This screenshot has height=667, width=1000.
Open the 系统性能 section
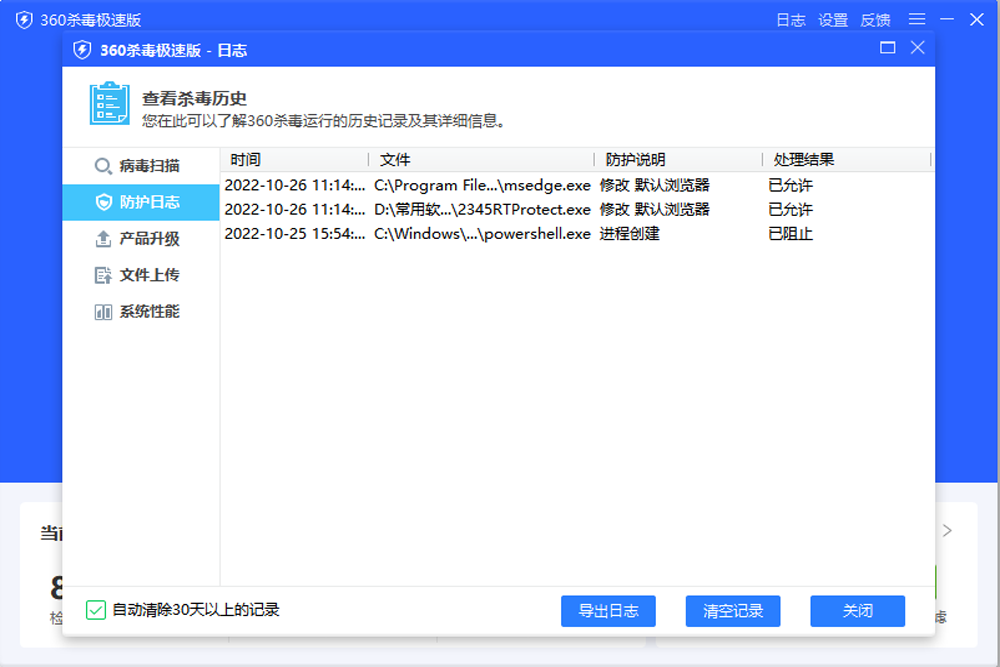(x=141, y=312)
